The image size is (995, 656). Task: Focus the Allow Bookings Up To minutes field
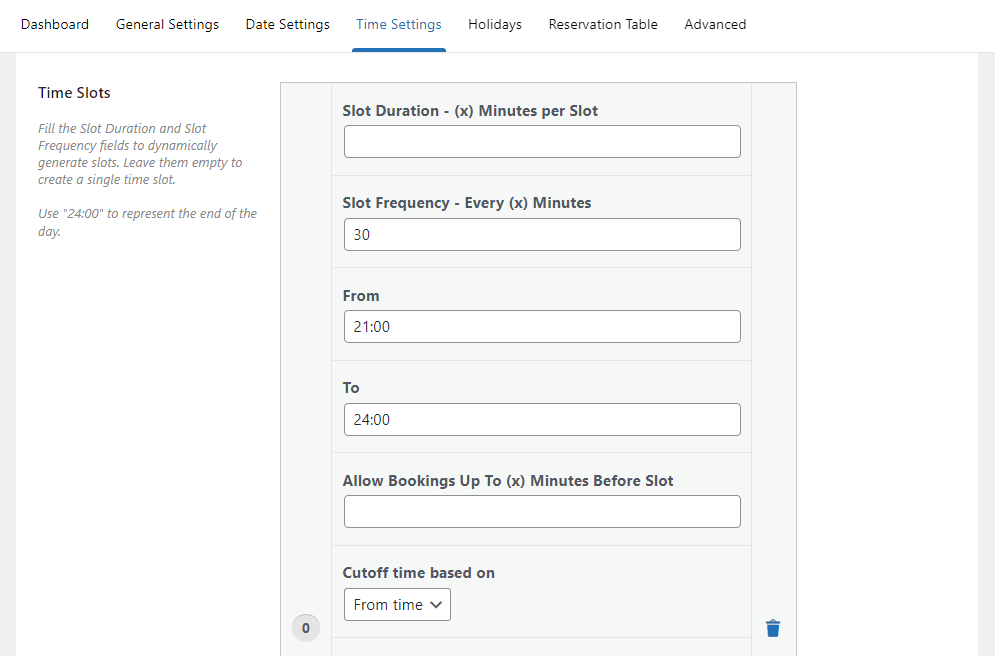(x=542, y=511)
